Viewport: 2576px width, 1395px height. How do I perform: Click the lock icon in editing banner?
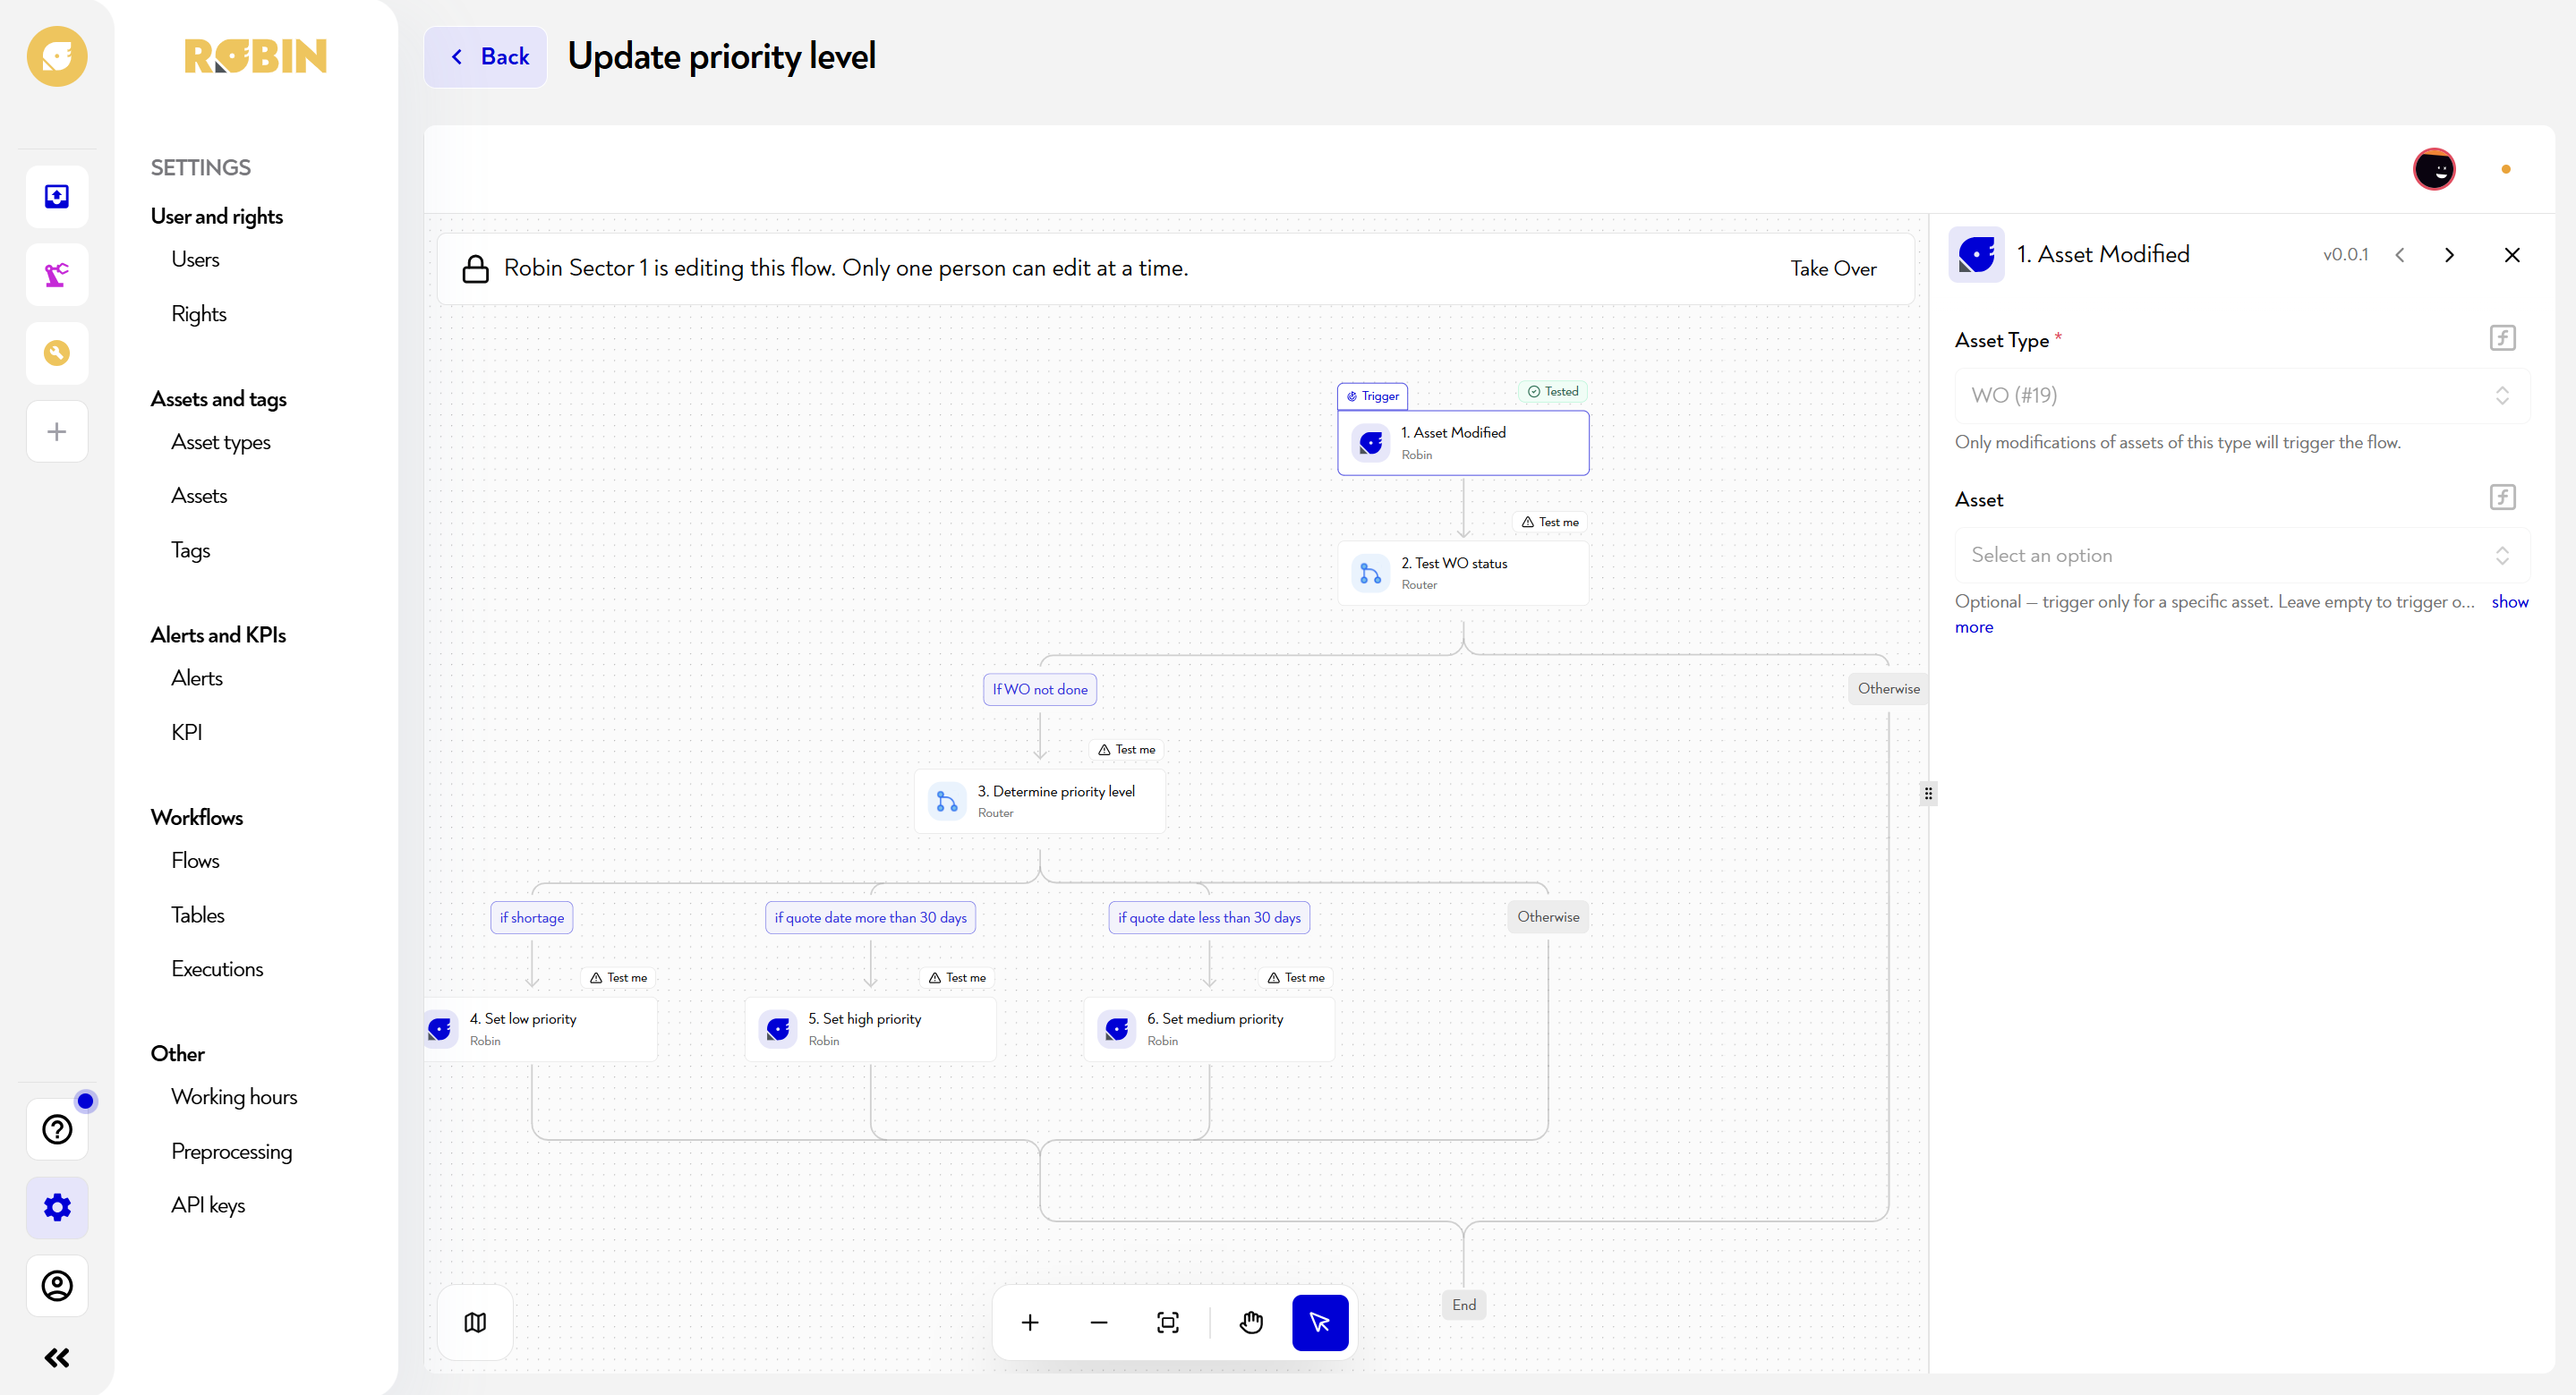[475, 269]
